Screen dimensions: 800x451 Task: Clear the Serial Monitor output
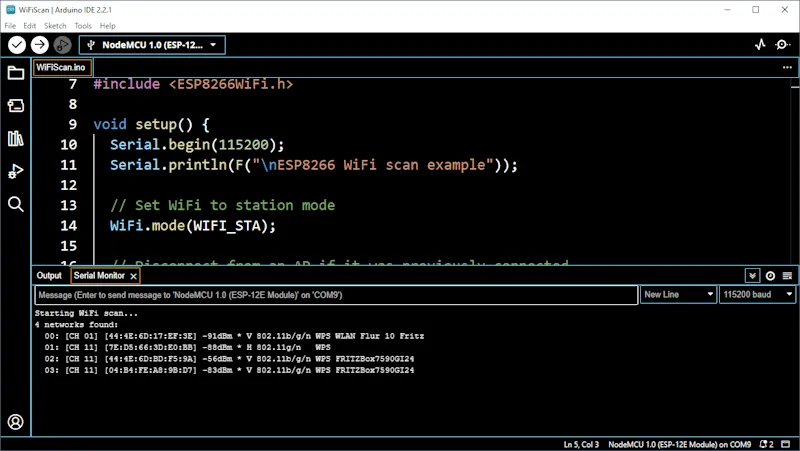787,276
